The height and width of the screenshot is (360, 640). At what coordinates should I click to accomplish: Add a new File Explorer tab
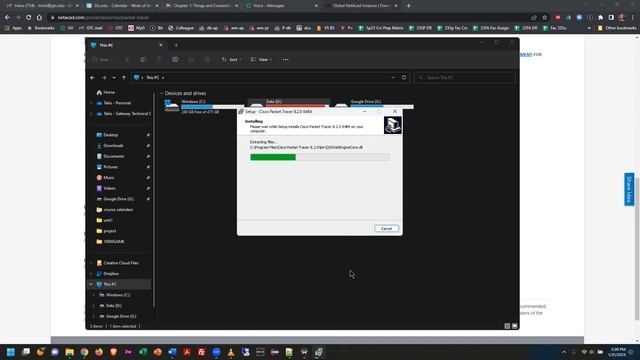176,45
